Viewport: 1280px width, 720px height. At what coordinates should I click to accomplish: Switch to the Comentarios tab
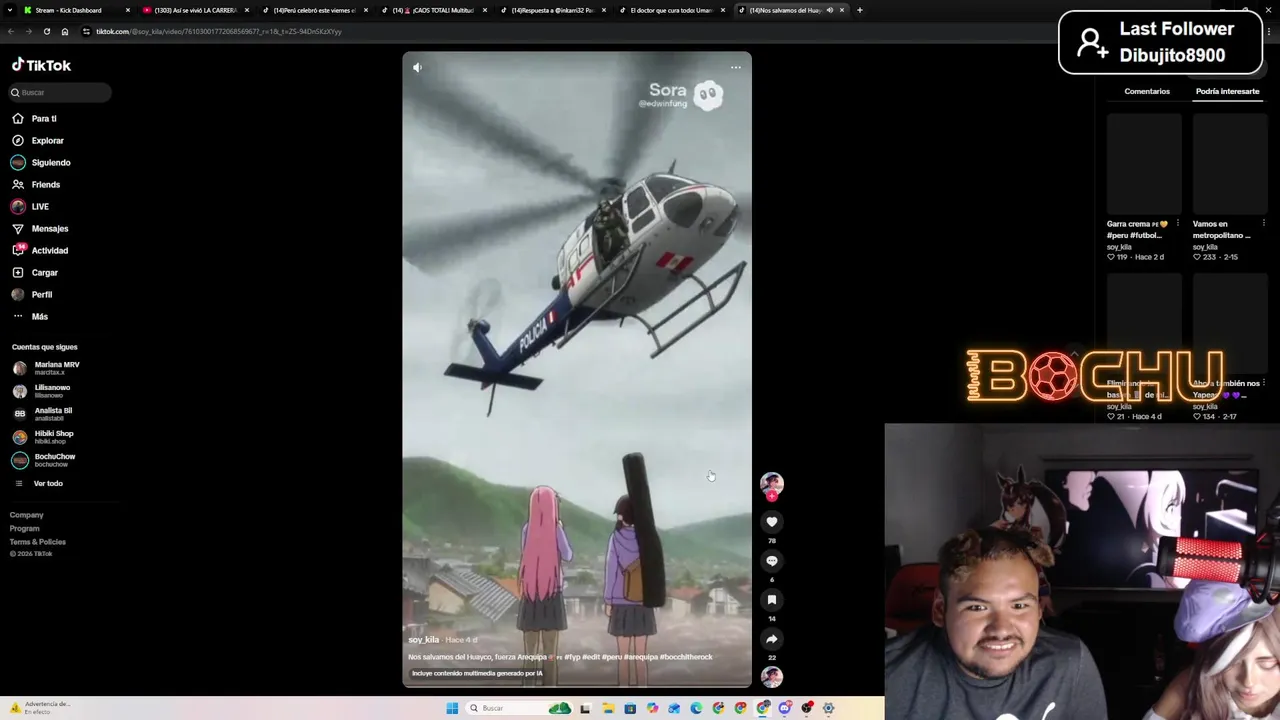coord(1147,91)
